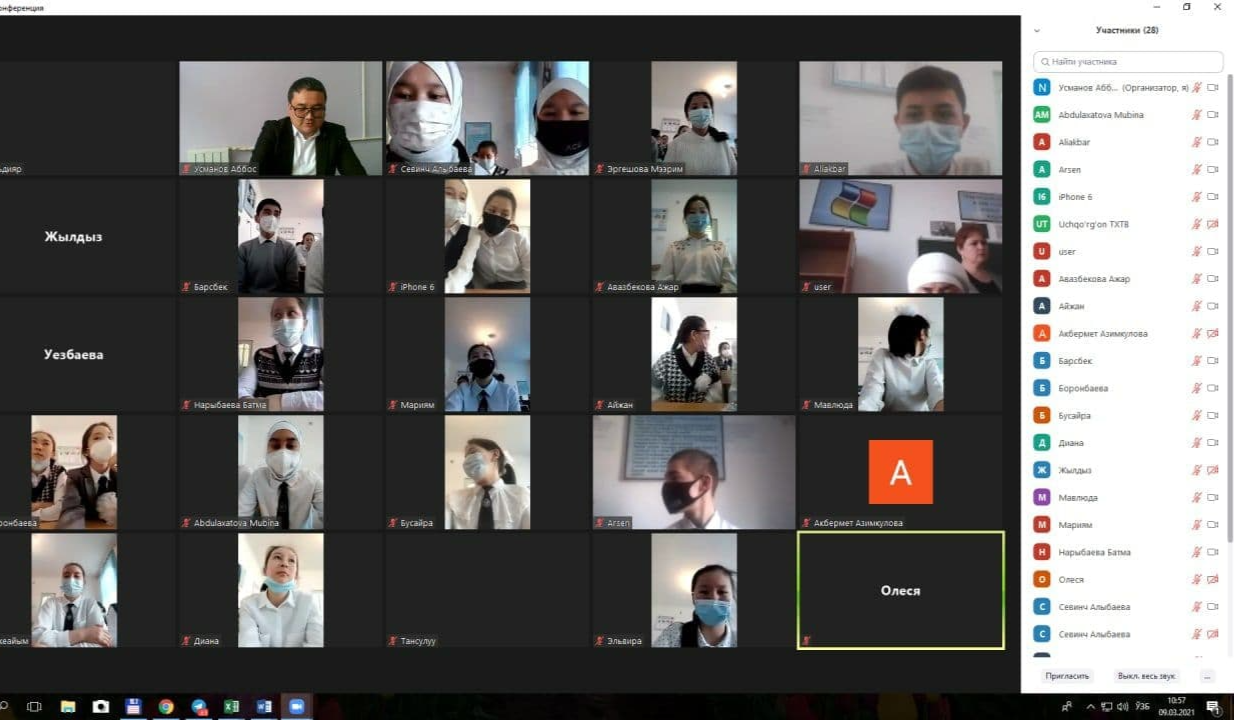The height and width of the screenshot is (720, 1234).
Task: Click the Пригласить button
Action: coord(1067,676)
